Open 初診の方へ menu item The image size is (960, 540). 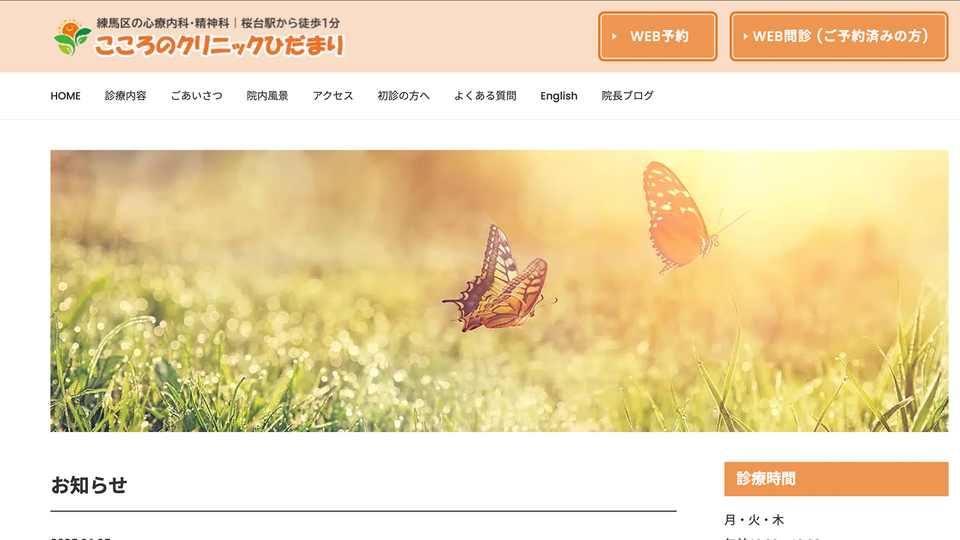(403, 96)
